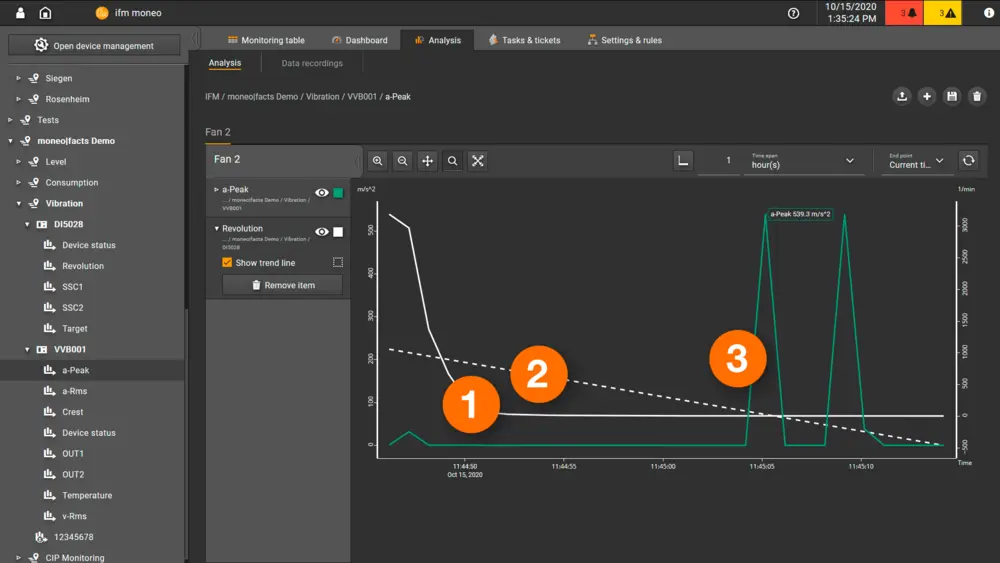Select the Analysis subtab
The image size is (1000, 563).
[225, 62]
